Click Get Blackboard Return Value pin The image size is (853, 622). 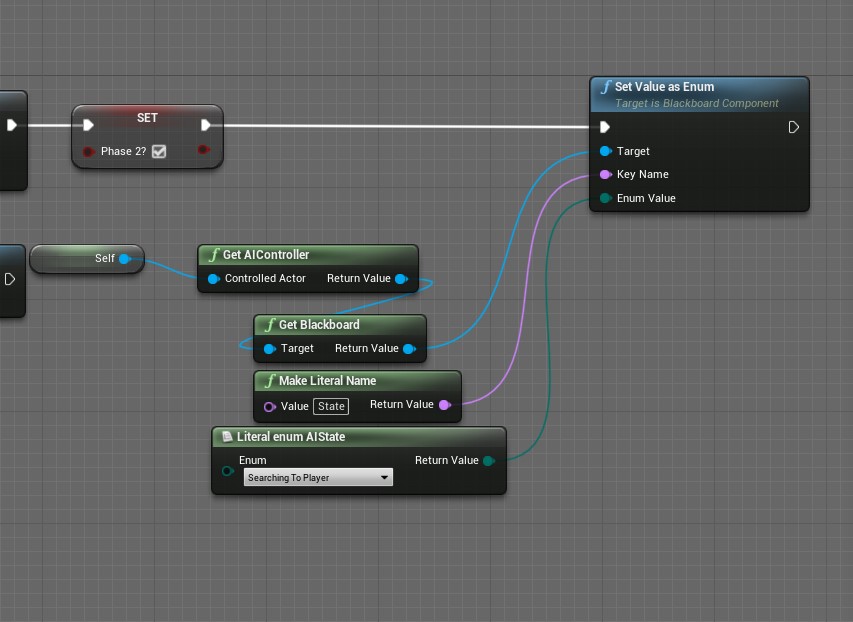tap(408, 349)
